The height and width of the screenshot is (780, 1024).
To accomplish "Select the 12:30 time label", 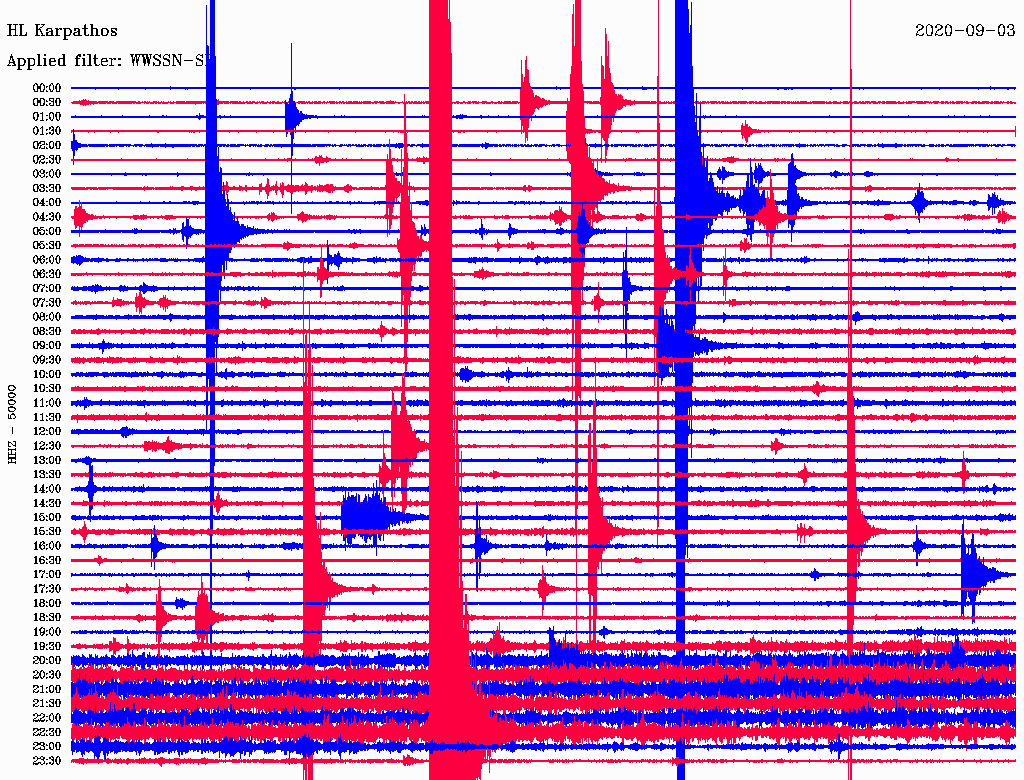I will tap(47, 446).
